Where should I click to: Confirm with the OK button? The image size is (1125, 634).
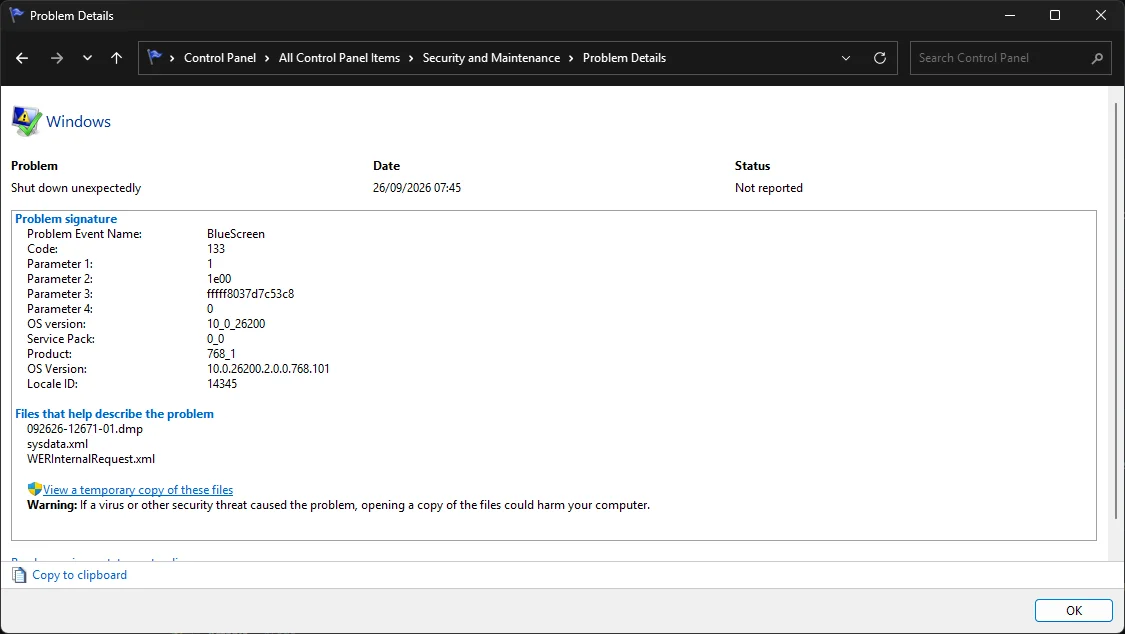coord(1073,610)
